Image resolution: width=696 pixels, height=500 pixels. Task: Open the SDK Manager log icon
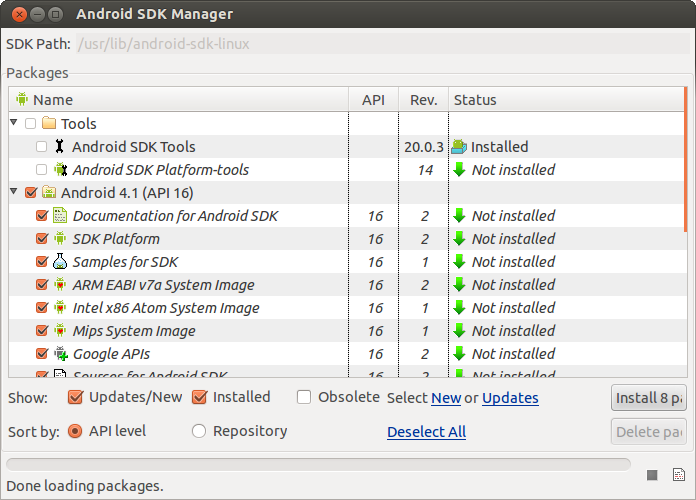[x=679, y=475]
